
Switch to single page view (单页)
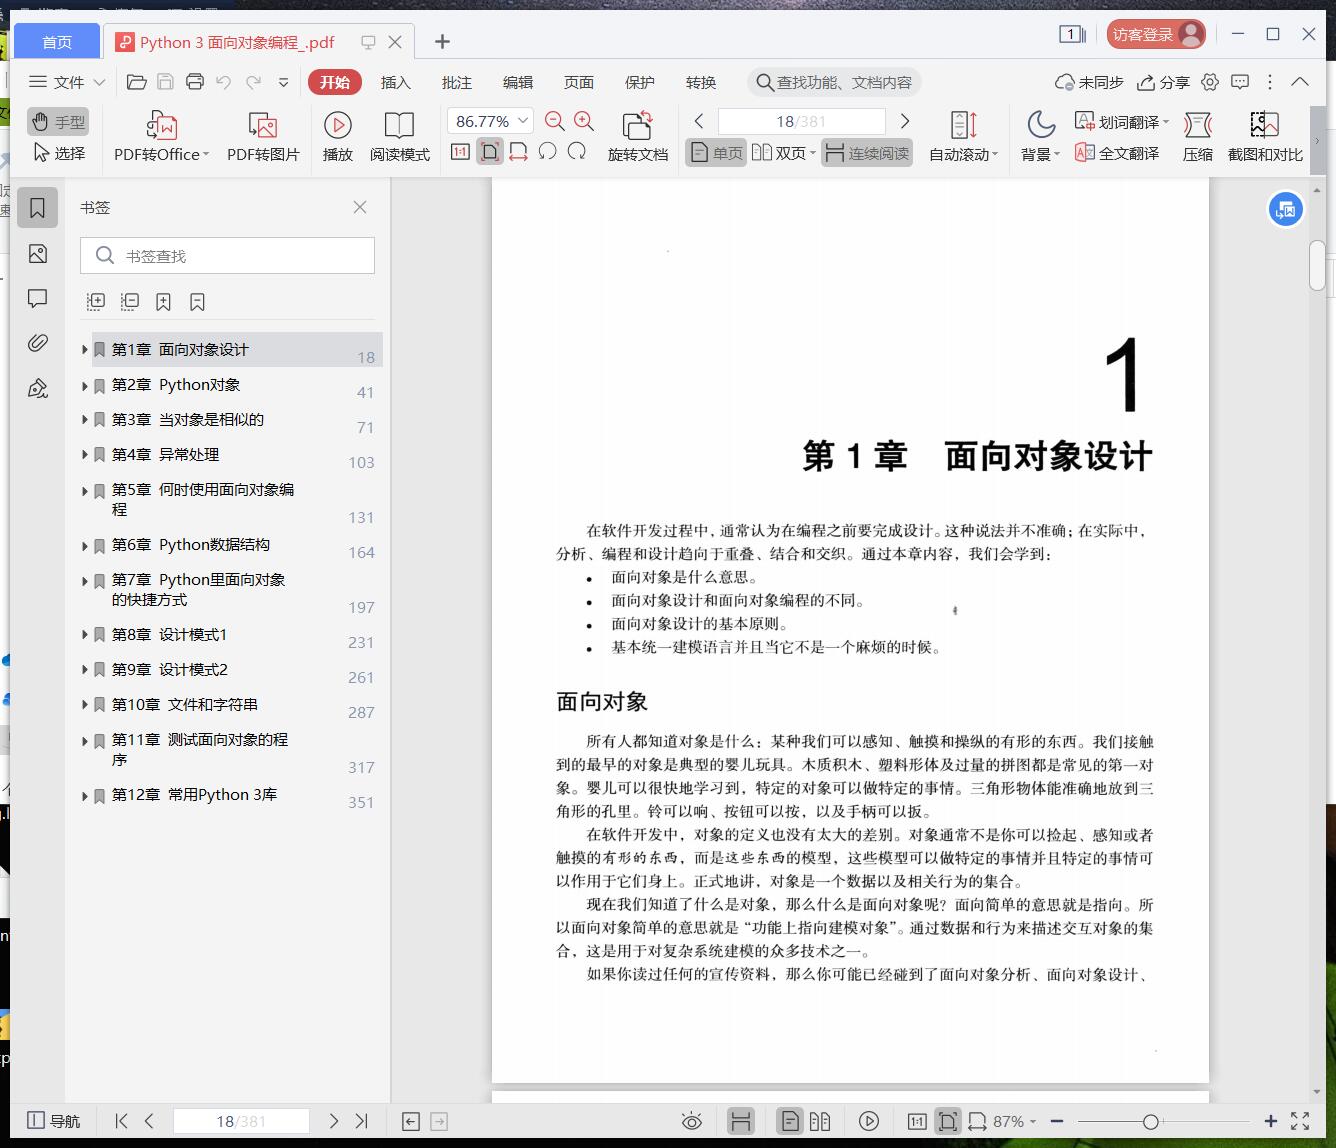(716, 153)
